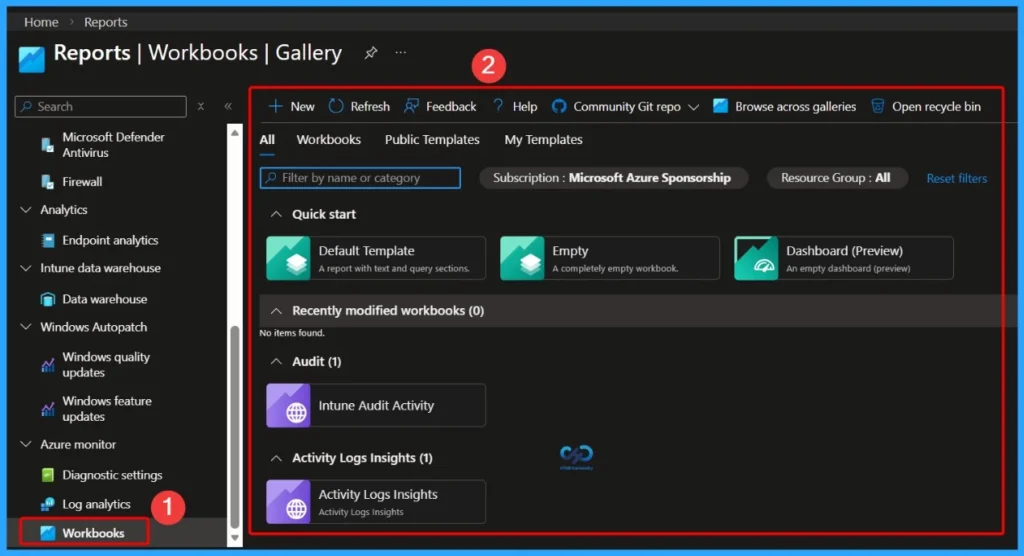Screen dimensions: 1024x556
Task: Collapse the Quick start group
Action: pos(276,214)
